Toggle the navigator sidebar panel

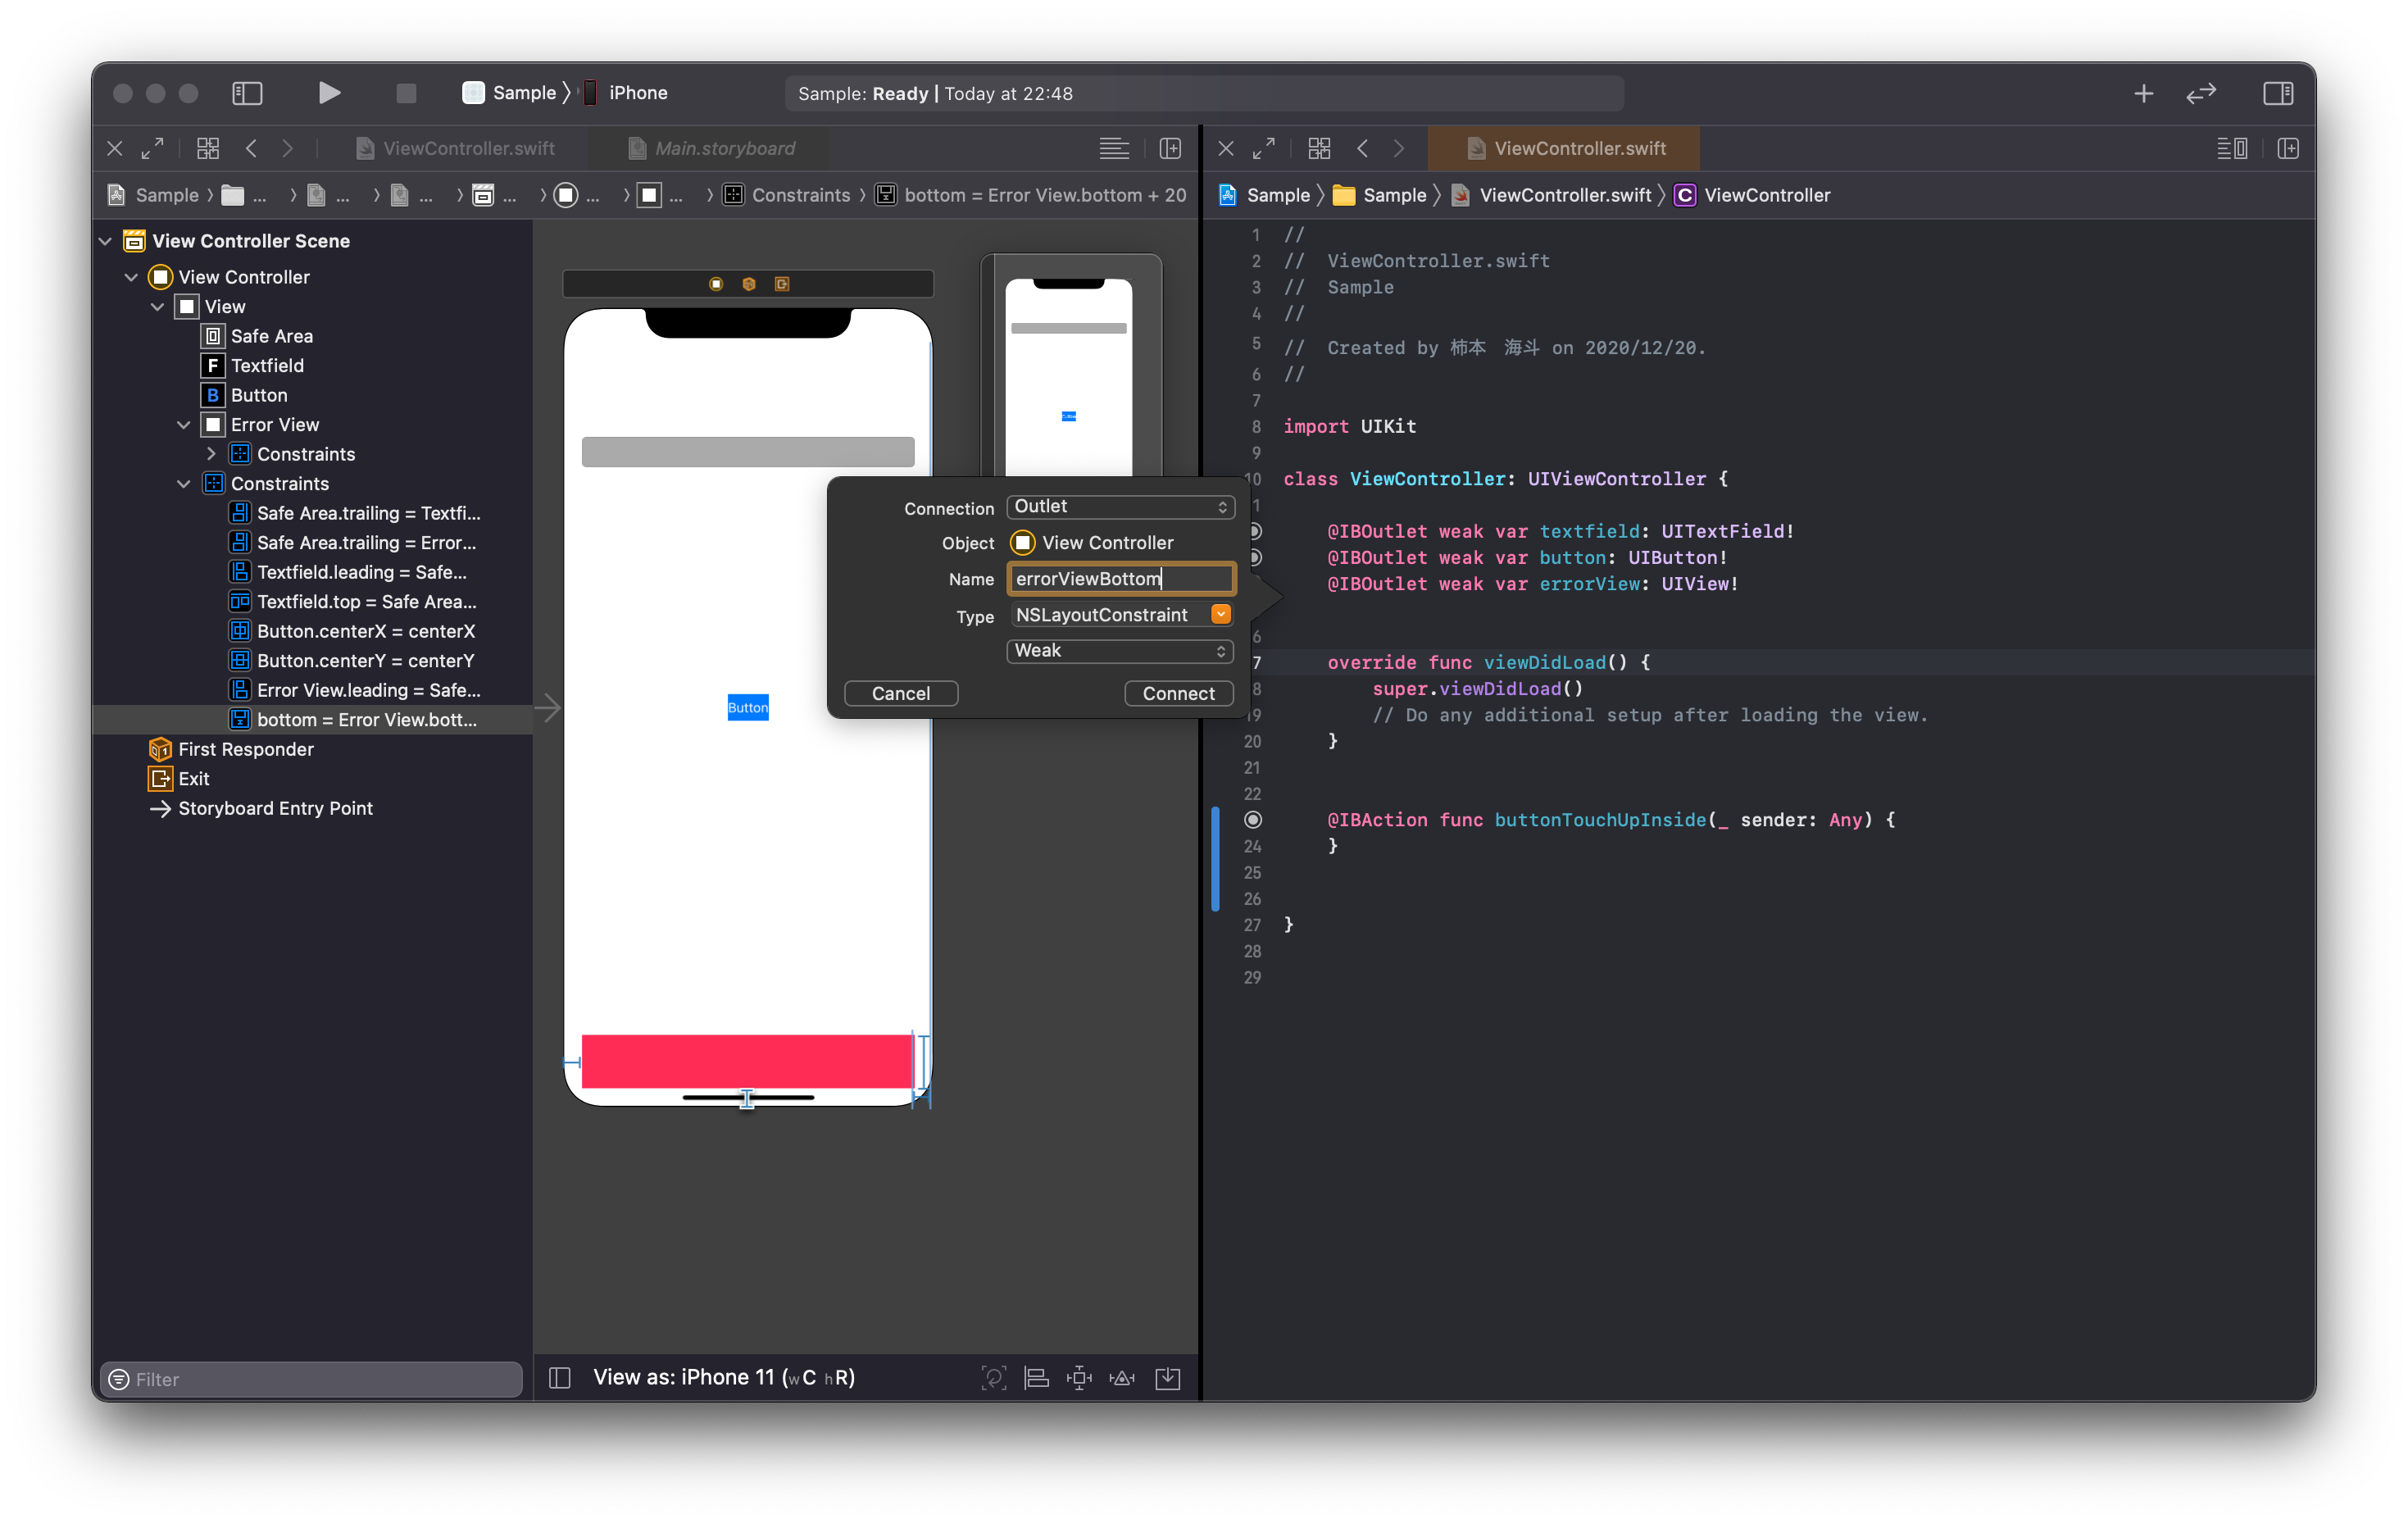coord(247,93)
